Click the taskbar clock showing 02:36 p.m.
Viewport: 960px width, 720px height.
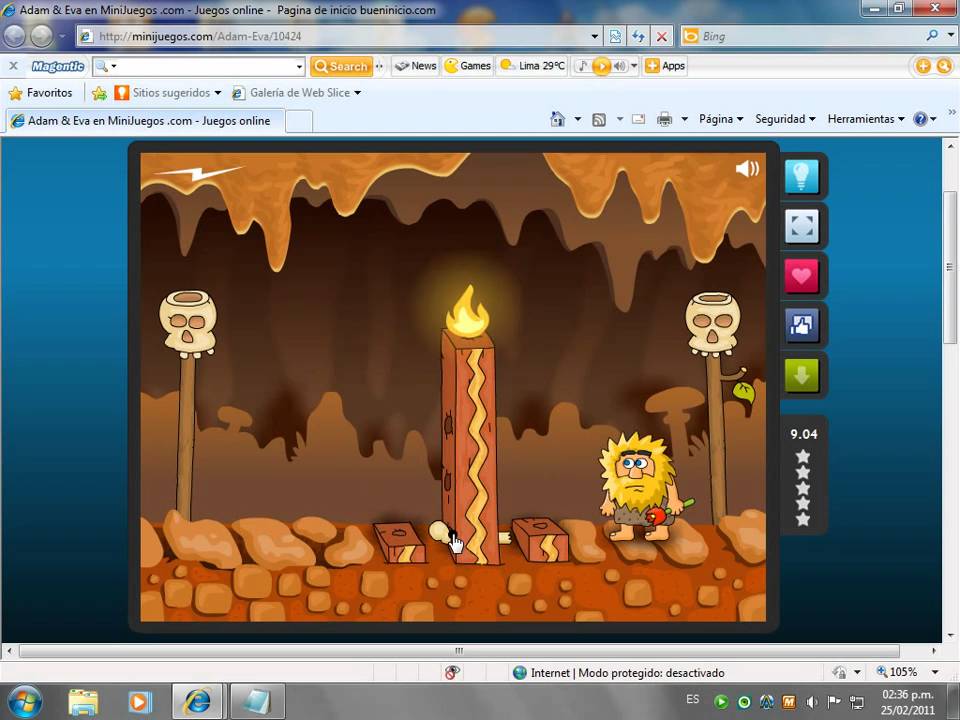pyautogui.click(x=907, y=702)
